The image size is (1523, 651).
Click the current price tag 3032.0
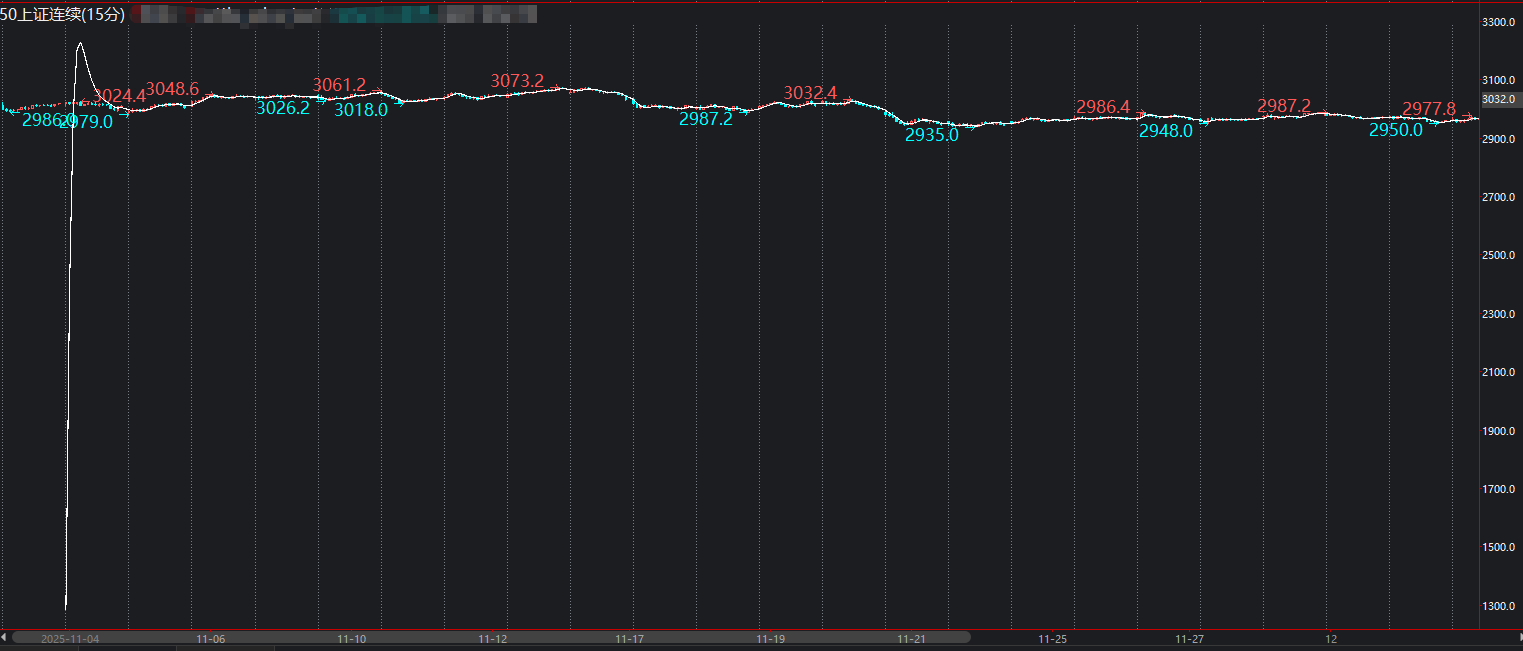pyautogui.click(x=1498, y=99)
